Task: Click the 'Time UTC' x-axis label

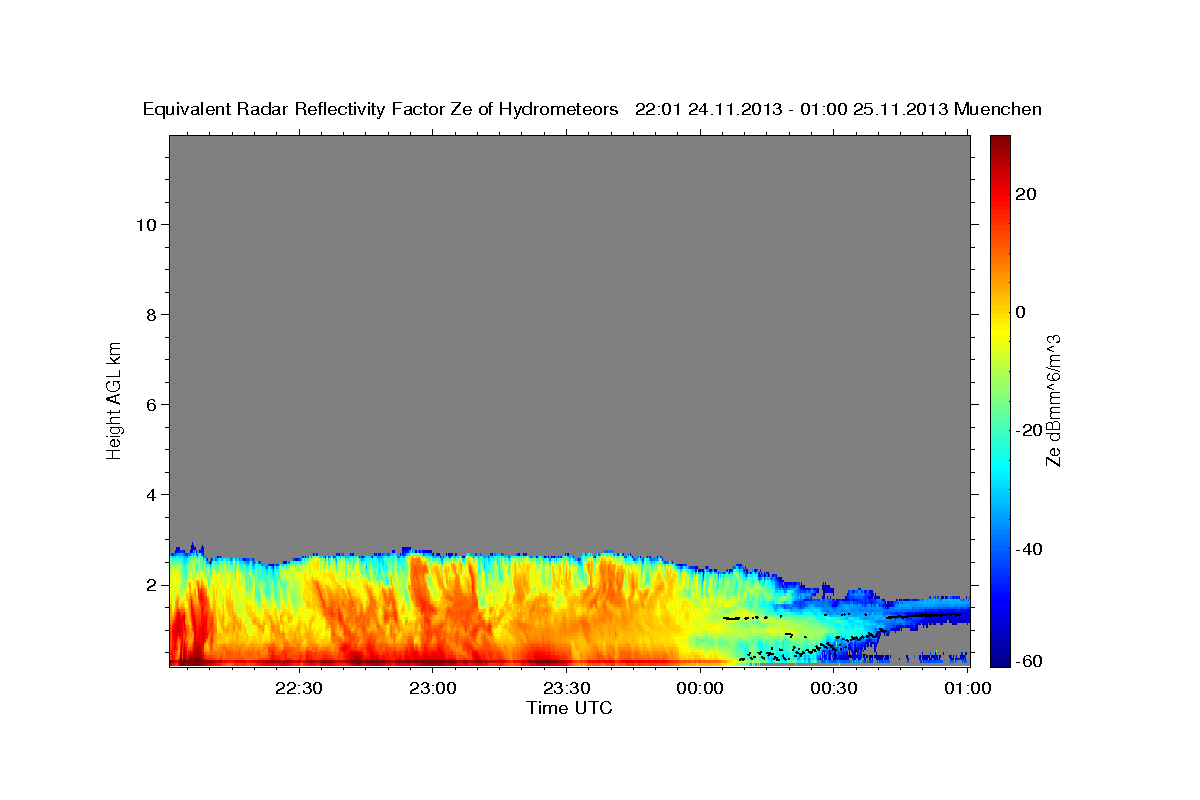Action: [x=569, y=708]
